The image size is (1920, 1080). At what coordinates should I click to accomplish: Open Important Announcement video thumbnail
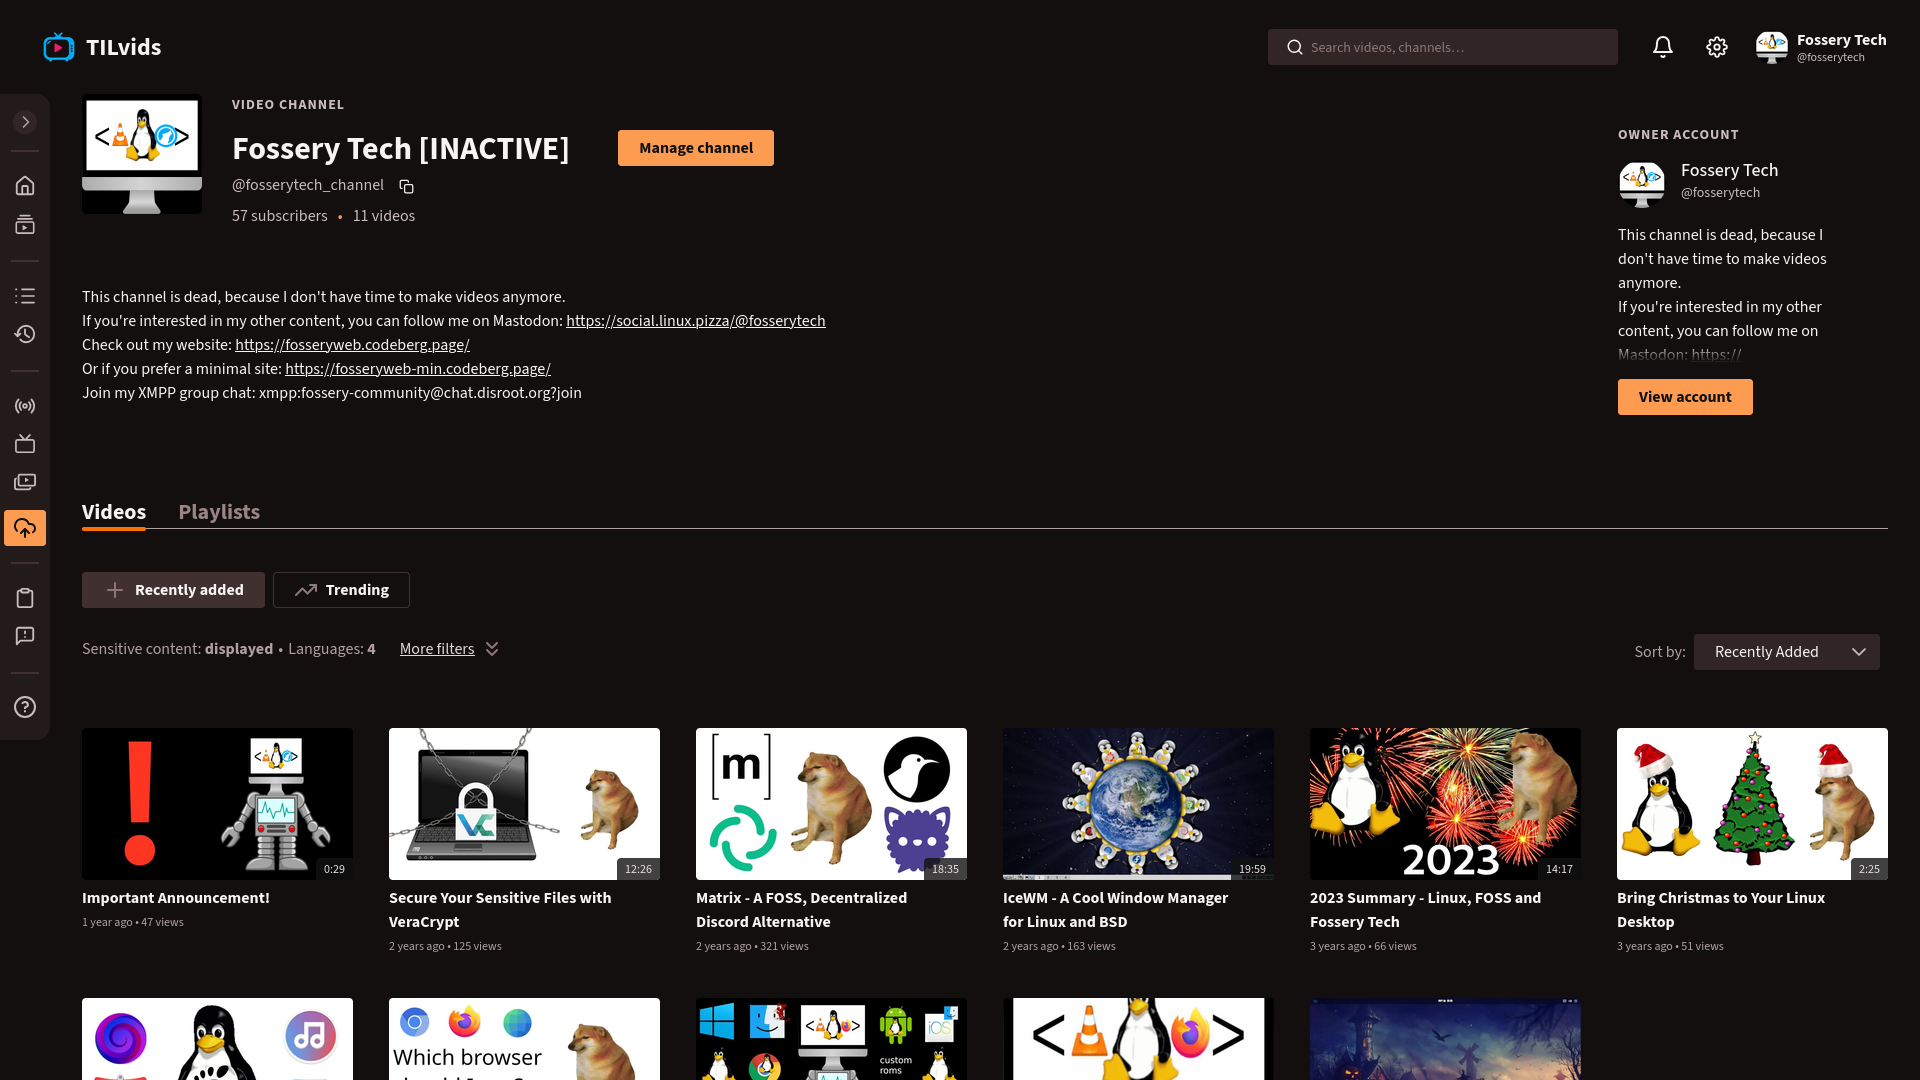coord(217,804)
